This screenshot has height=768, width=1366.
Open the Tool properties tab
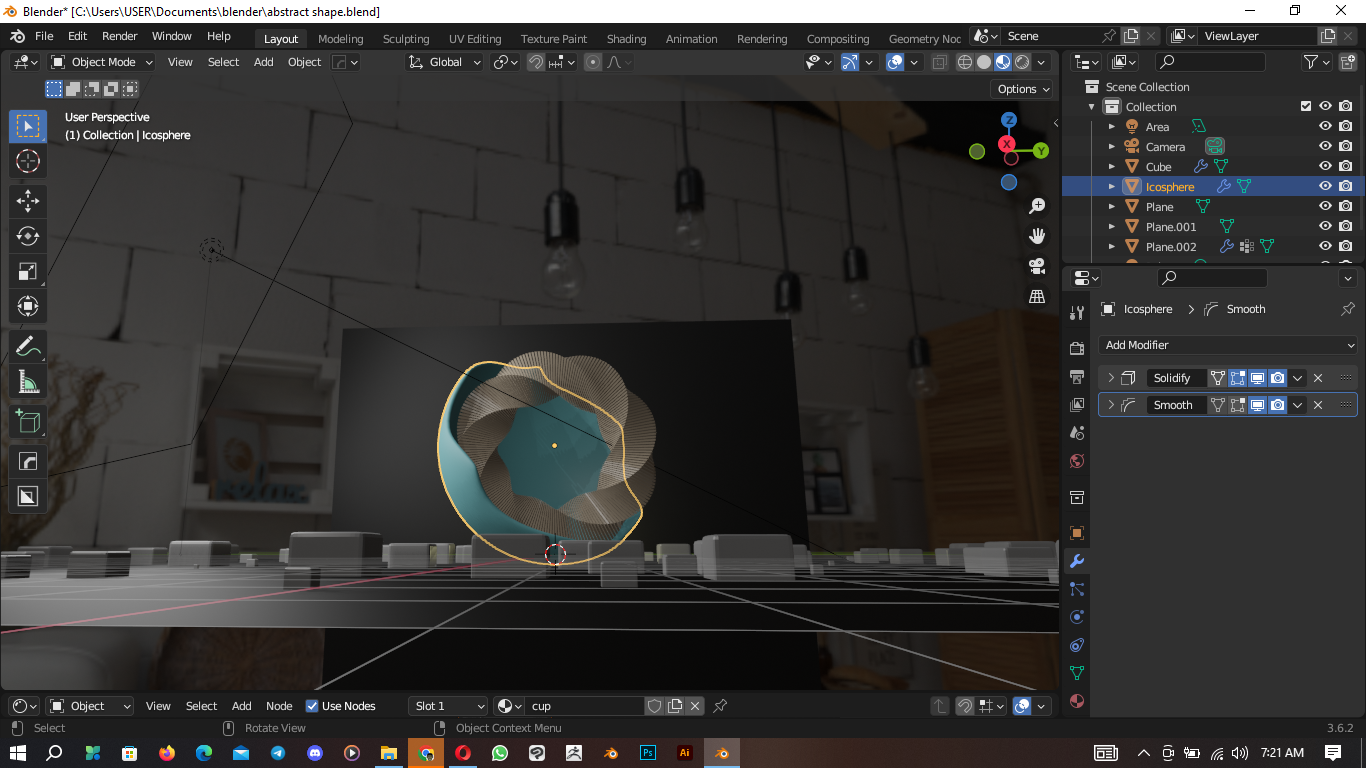click(1077, 313)
